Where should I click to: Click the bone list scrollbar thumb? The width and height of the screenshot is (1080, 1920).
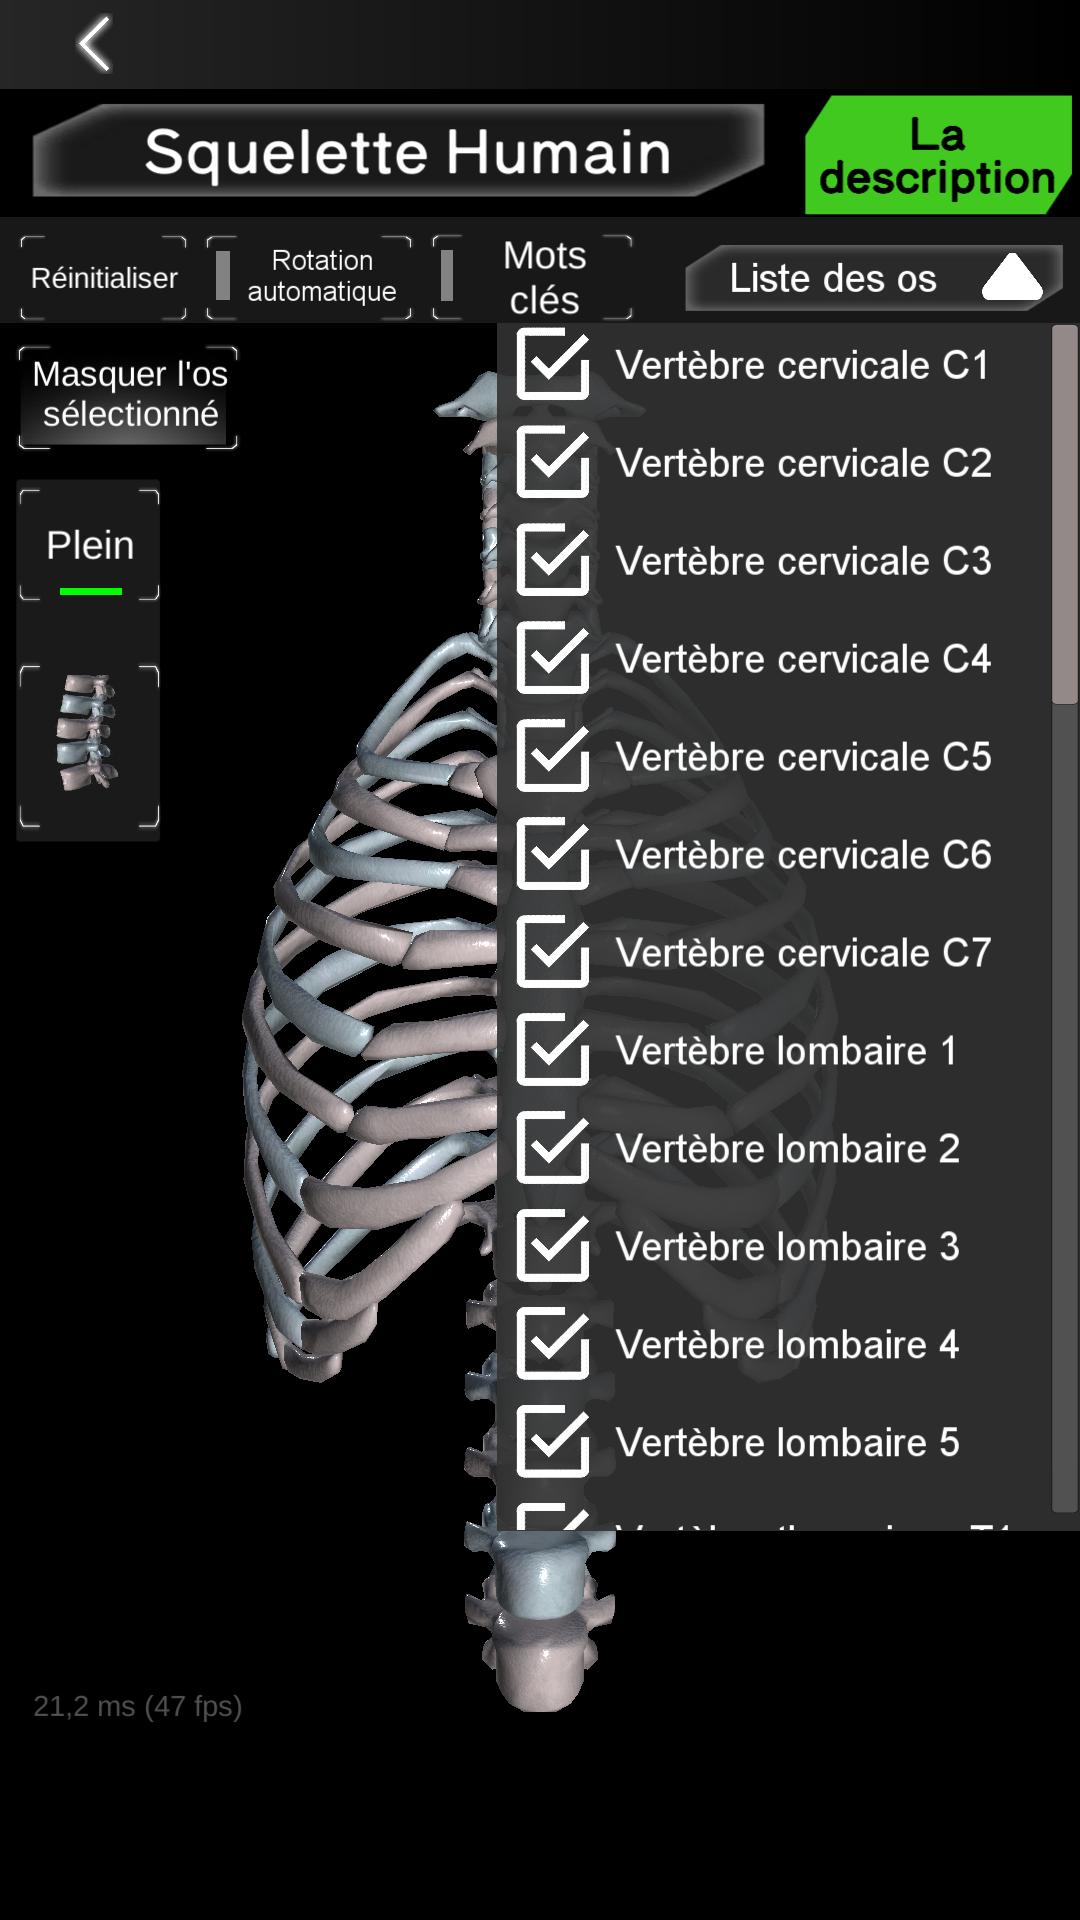(x=1065, y=515)
